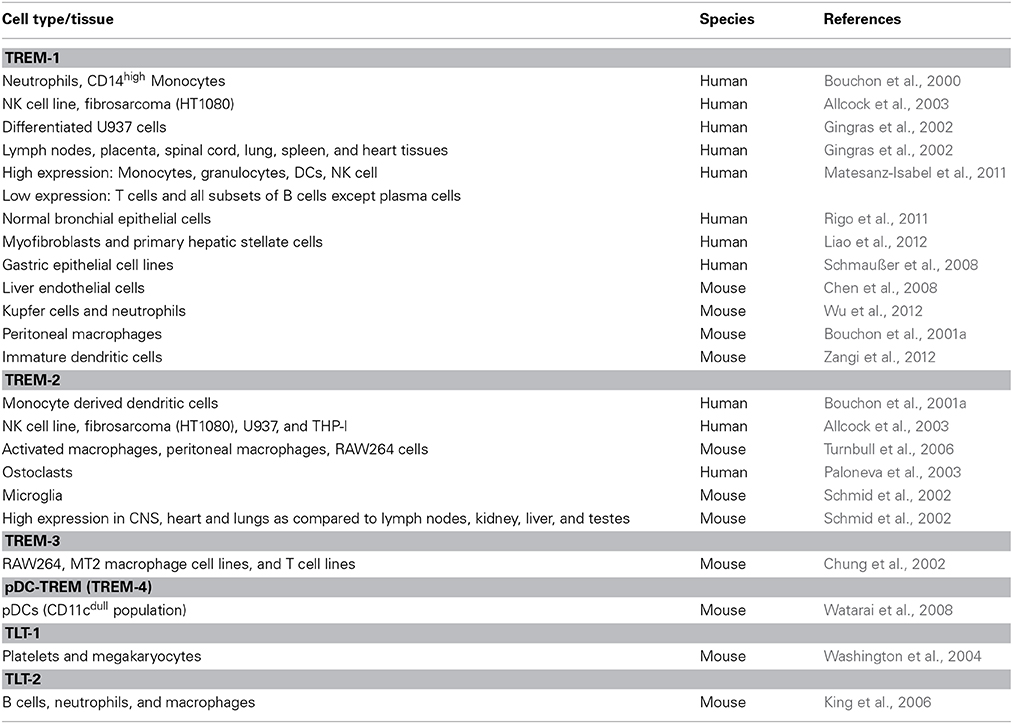The image size is (1013, 724).
Task: Open the Rigo et al., 2011 reference
Action: 875,219
